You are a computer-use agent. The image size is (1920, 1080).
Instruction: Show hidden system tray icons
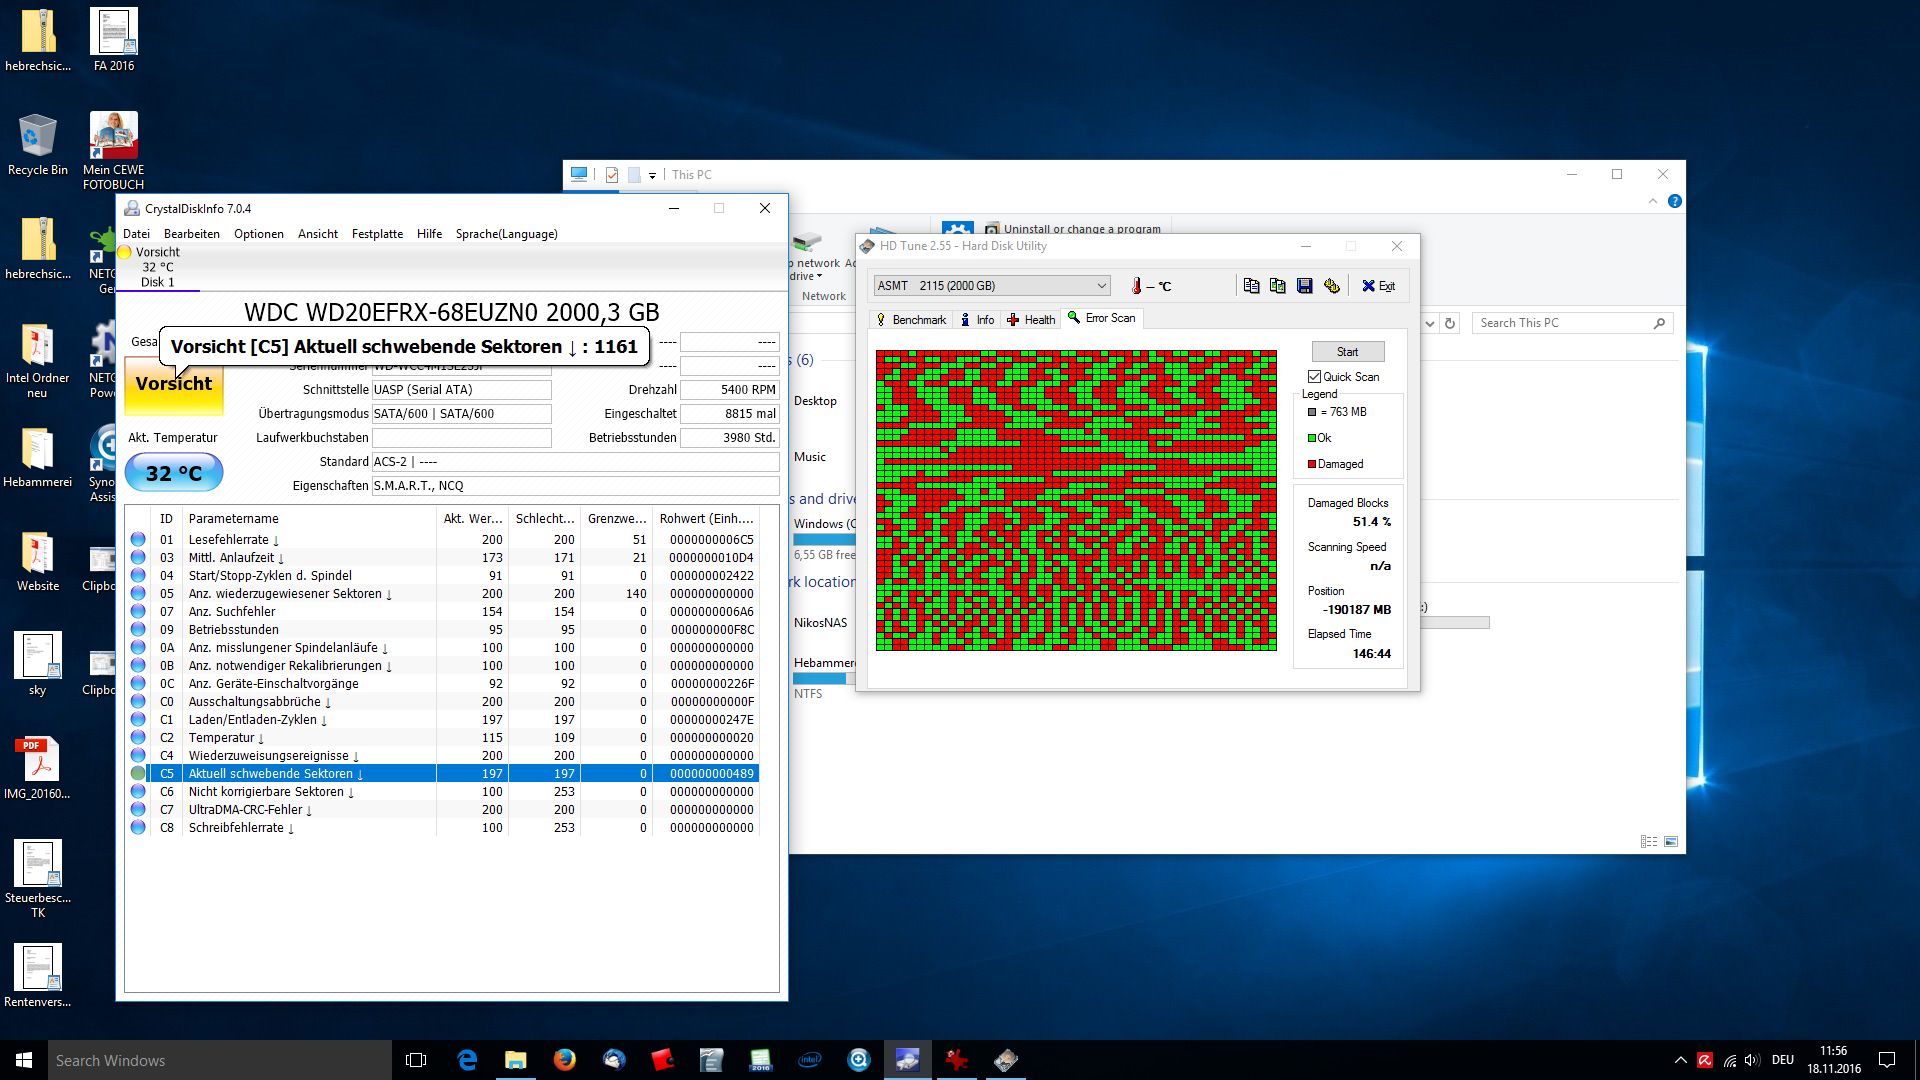(x=1680, y=1060)
